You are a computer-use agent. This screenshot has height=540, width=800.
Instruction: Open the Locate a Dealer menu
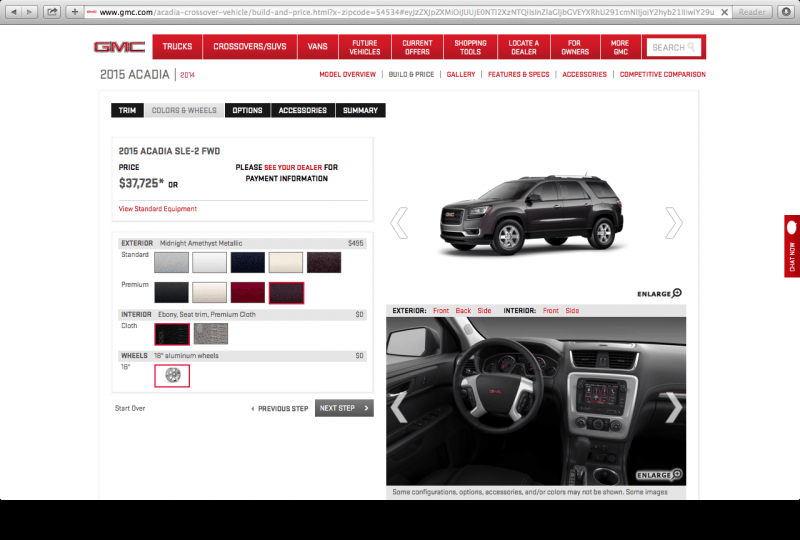click(523, 47)
